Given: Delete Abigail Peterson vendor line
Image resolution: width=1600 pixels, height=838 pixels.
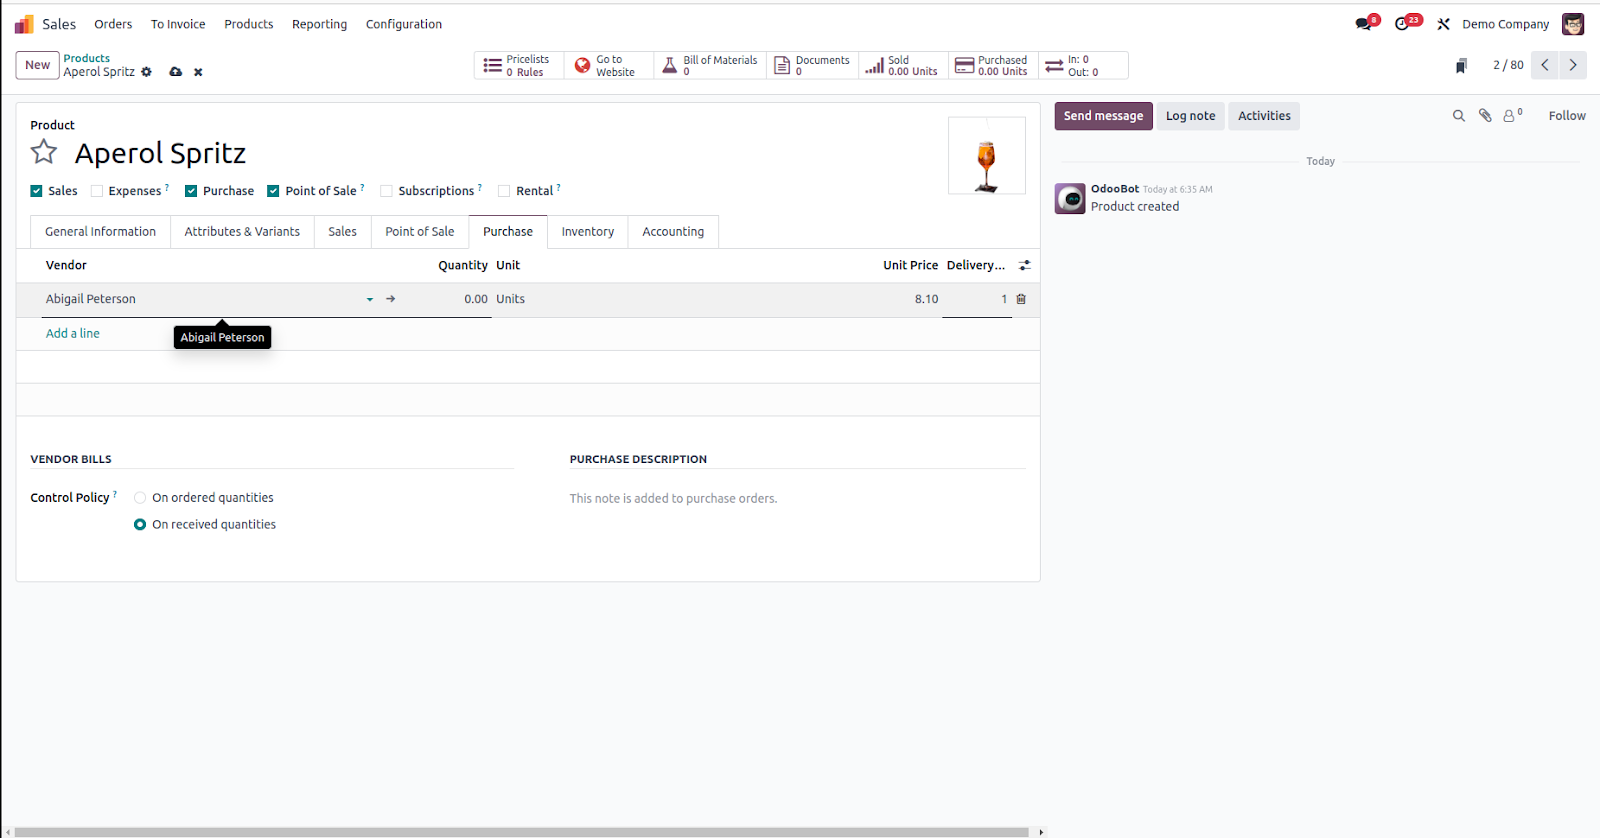Looking at the screenshot, I should pyautogui.click(x=1021, y=299).
